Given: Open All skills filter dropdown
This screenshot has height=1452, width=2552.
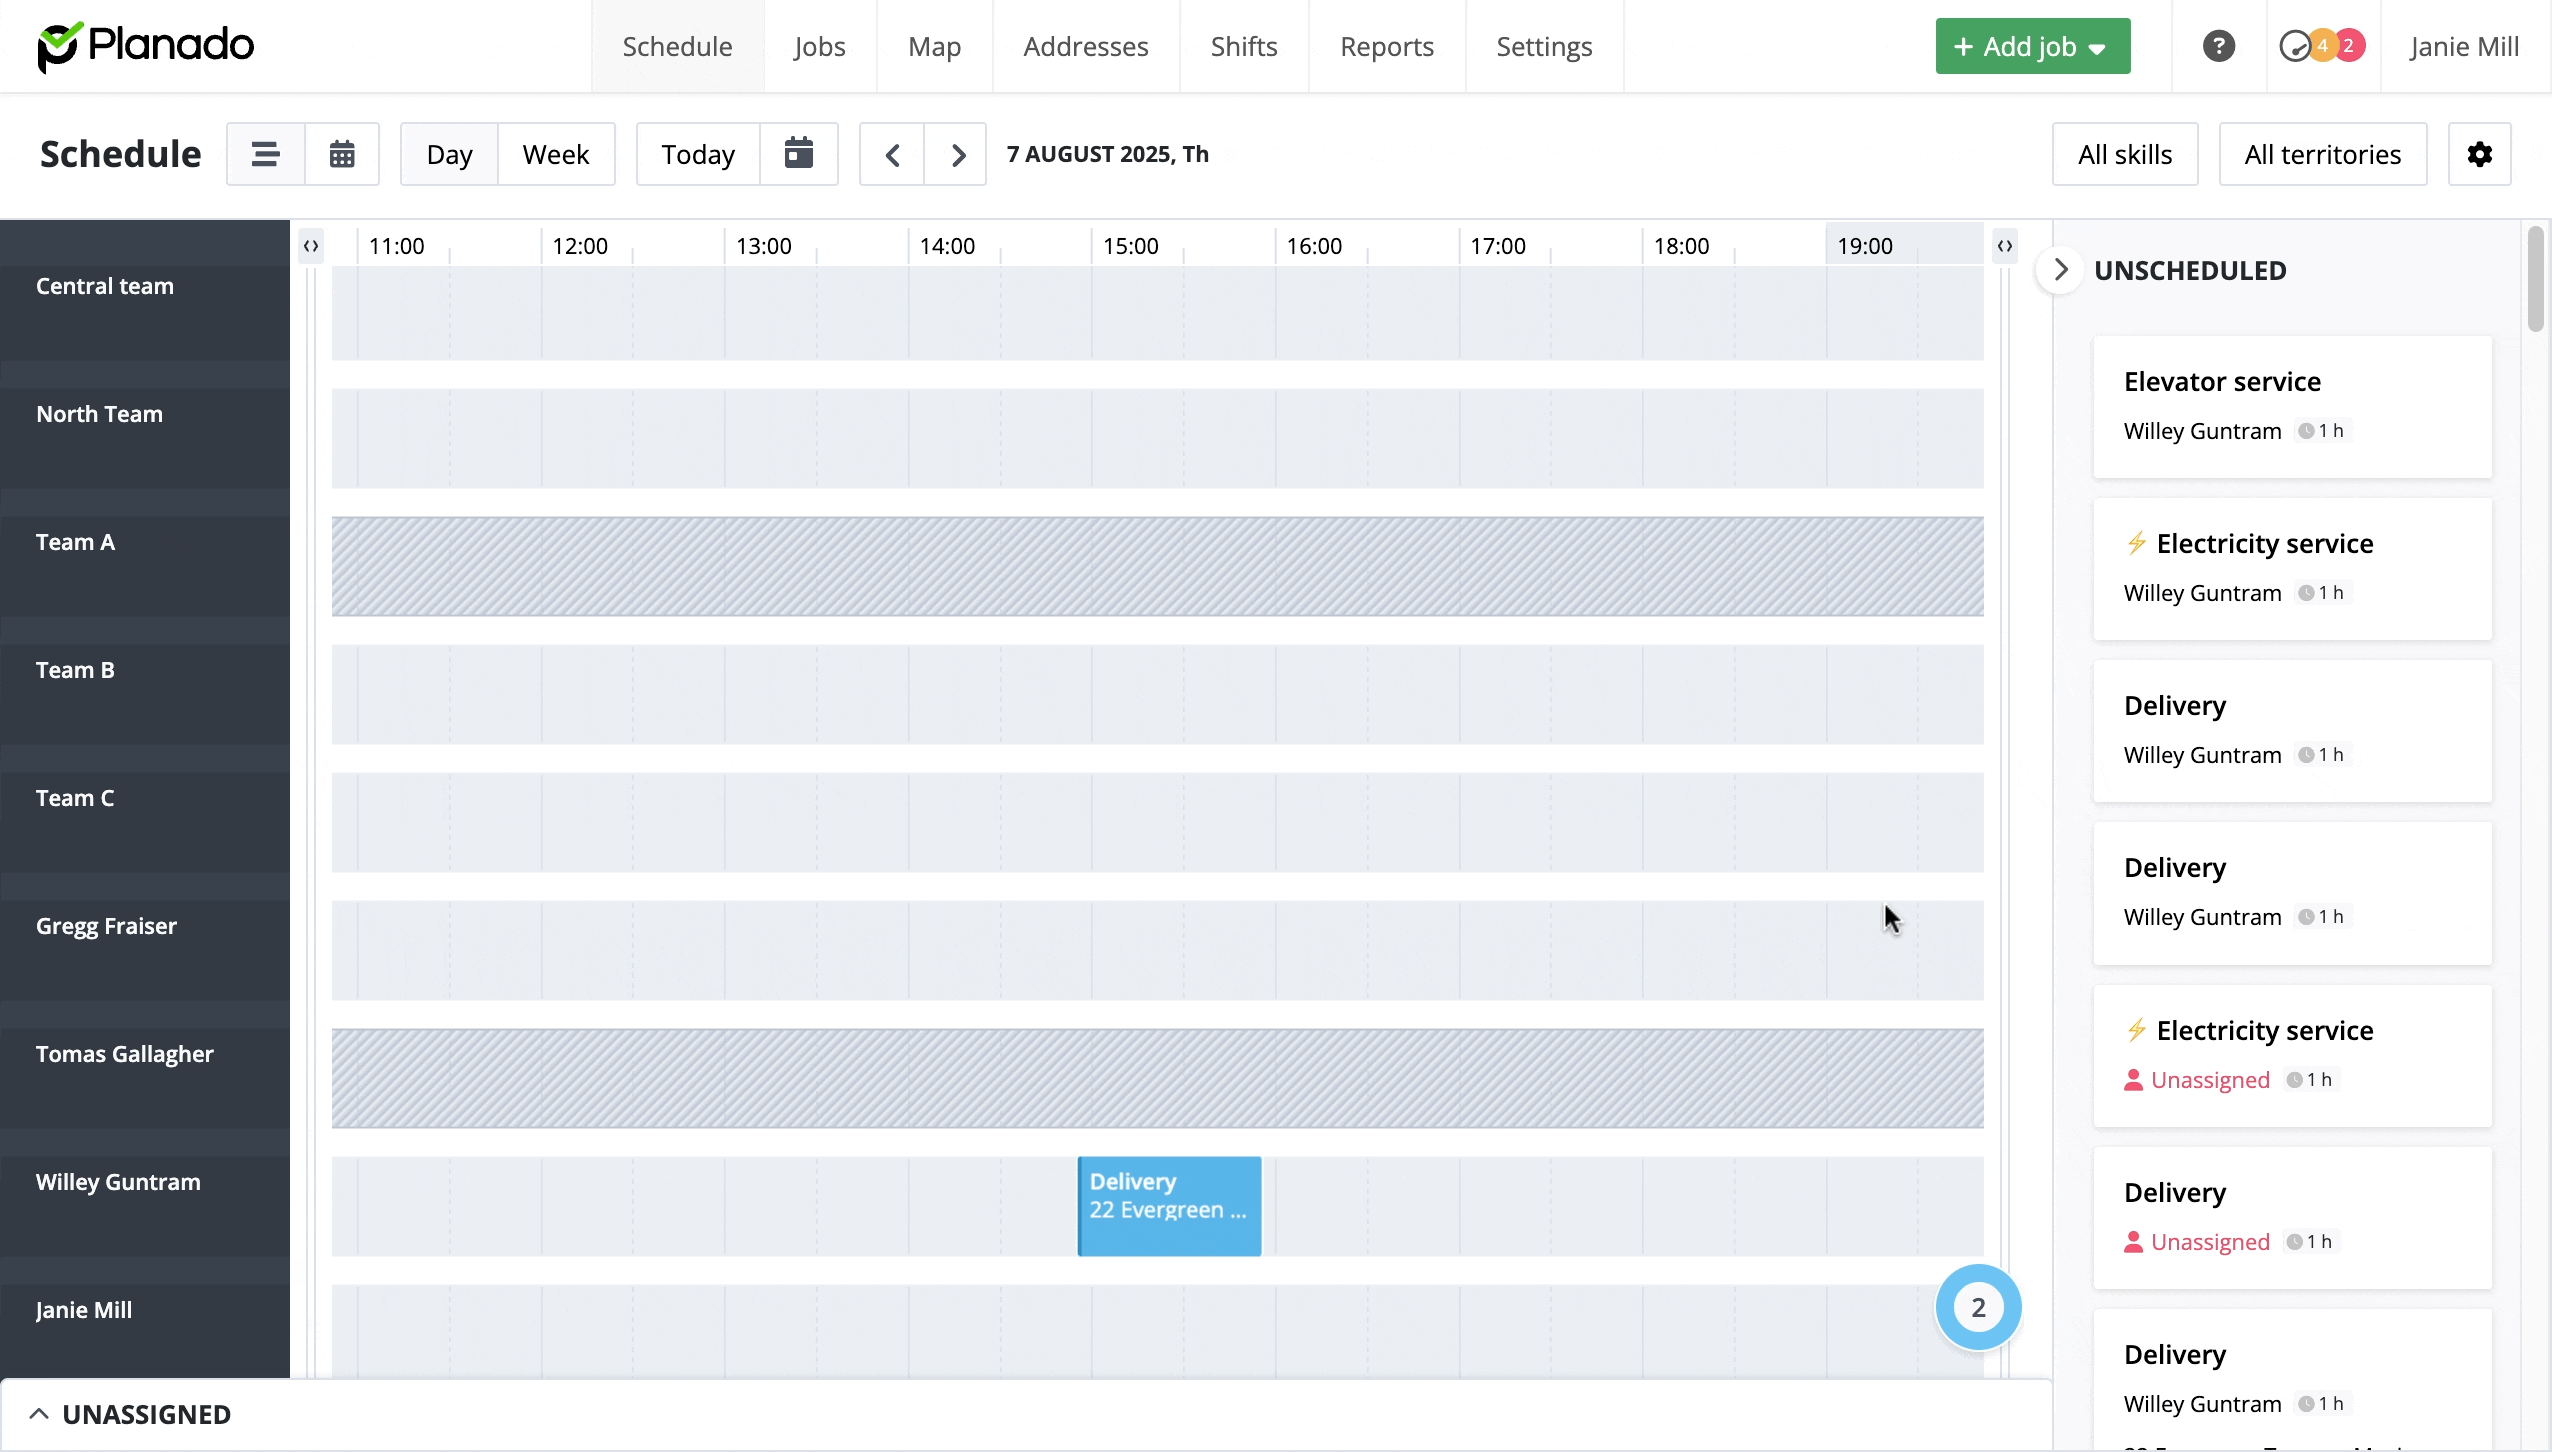Looking at the screenshot, I should (x=2124, y=154).
